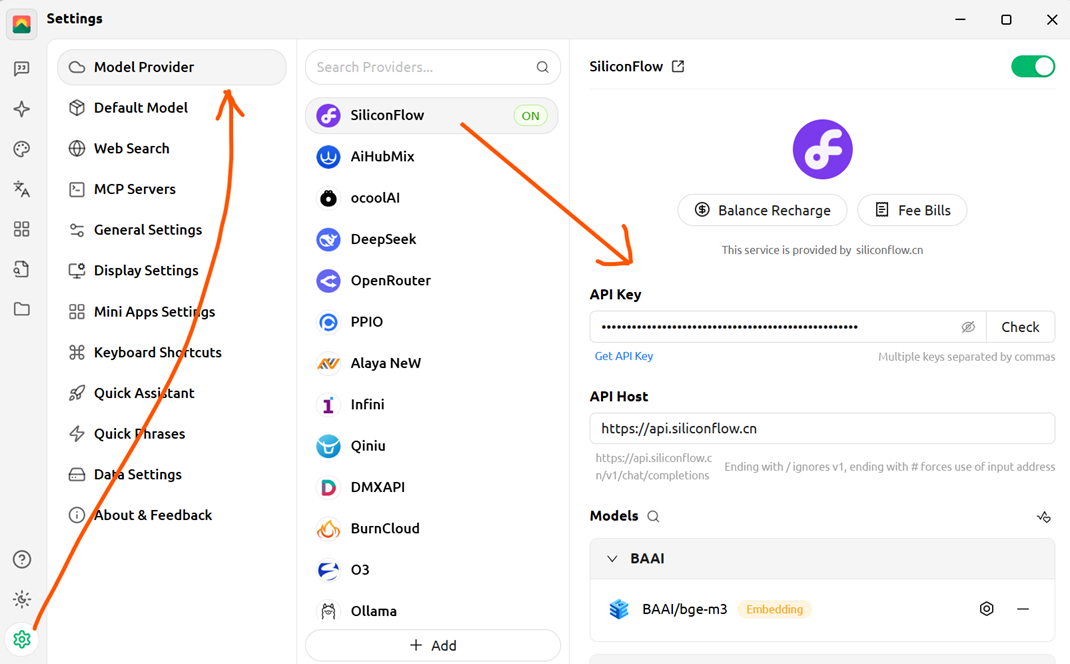This screenshot has width=1070, height=664.
Task: Open Model Provider settings
Action: point(172,67)
